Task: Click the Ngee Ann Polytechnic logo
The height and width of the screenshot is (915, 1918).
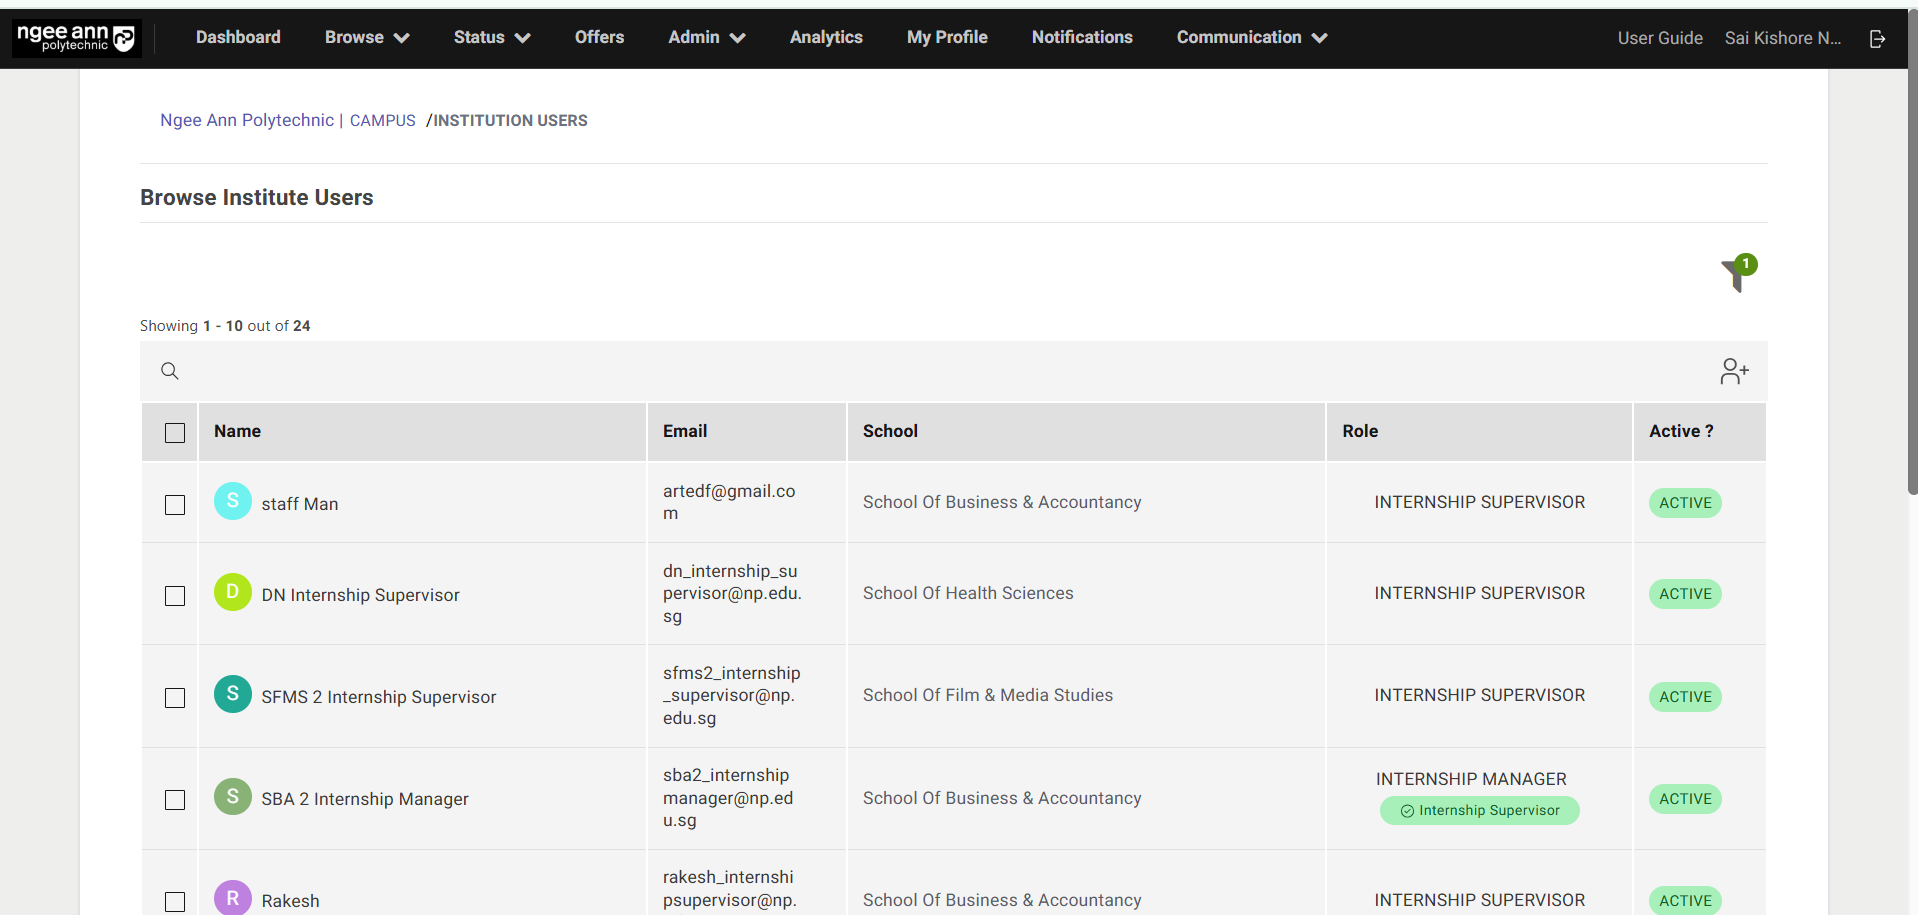Action: coord(76,38)
